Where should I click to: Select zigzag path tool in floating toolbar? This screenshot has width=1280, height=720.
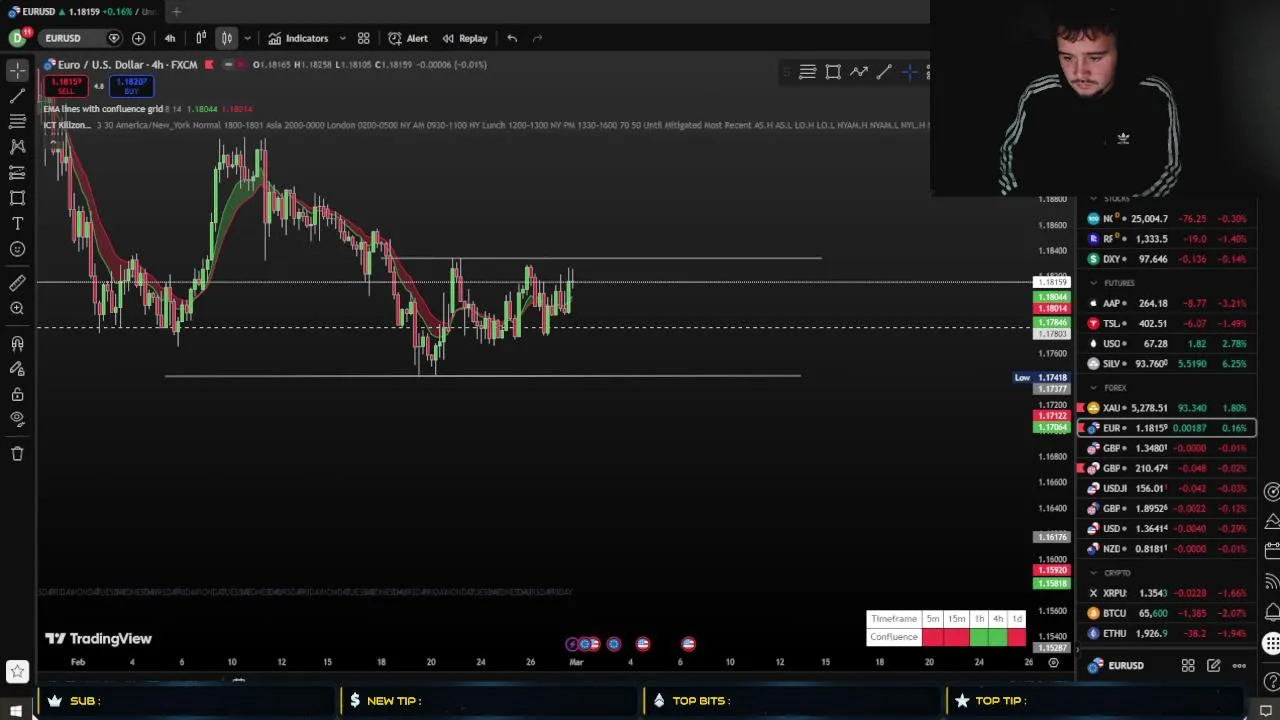(859, 72)
